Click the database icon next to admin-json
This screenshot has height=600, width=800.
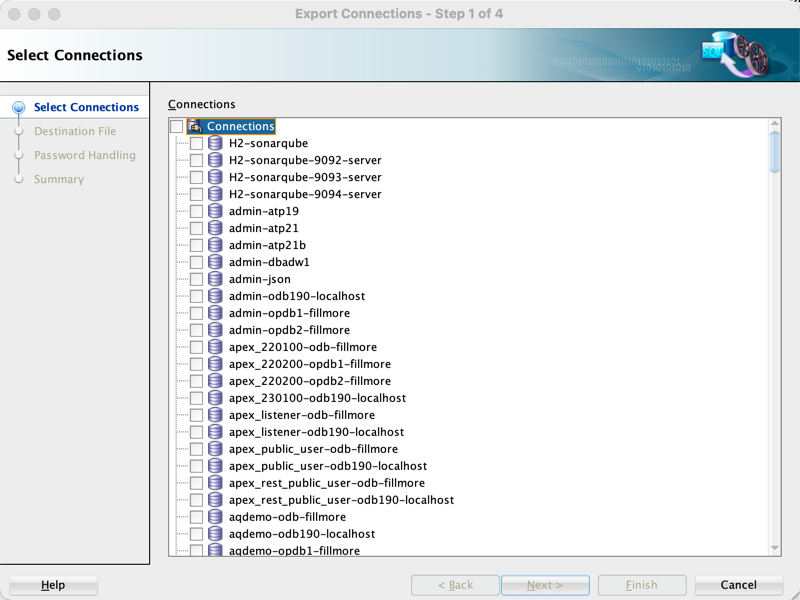215,279
